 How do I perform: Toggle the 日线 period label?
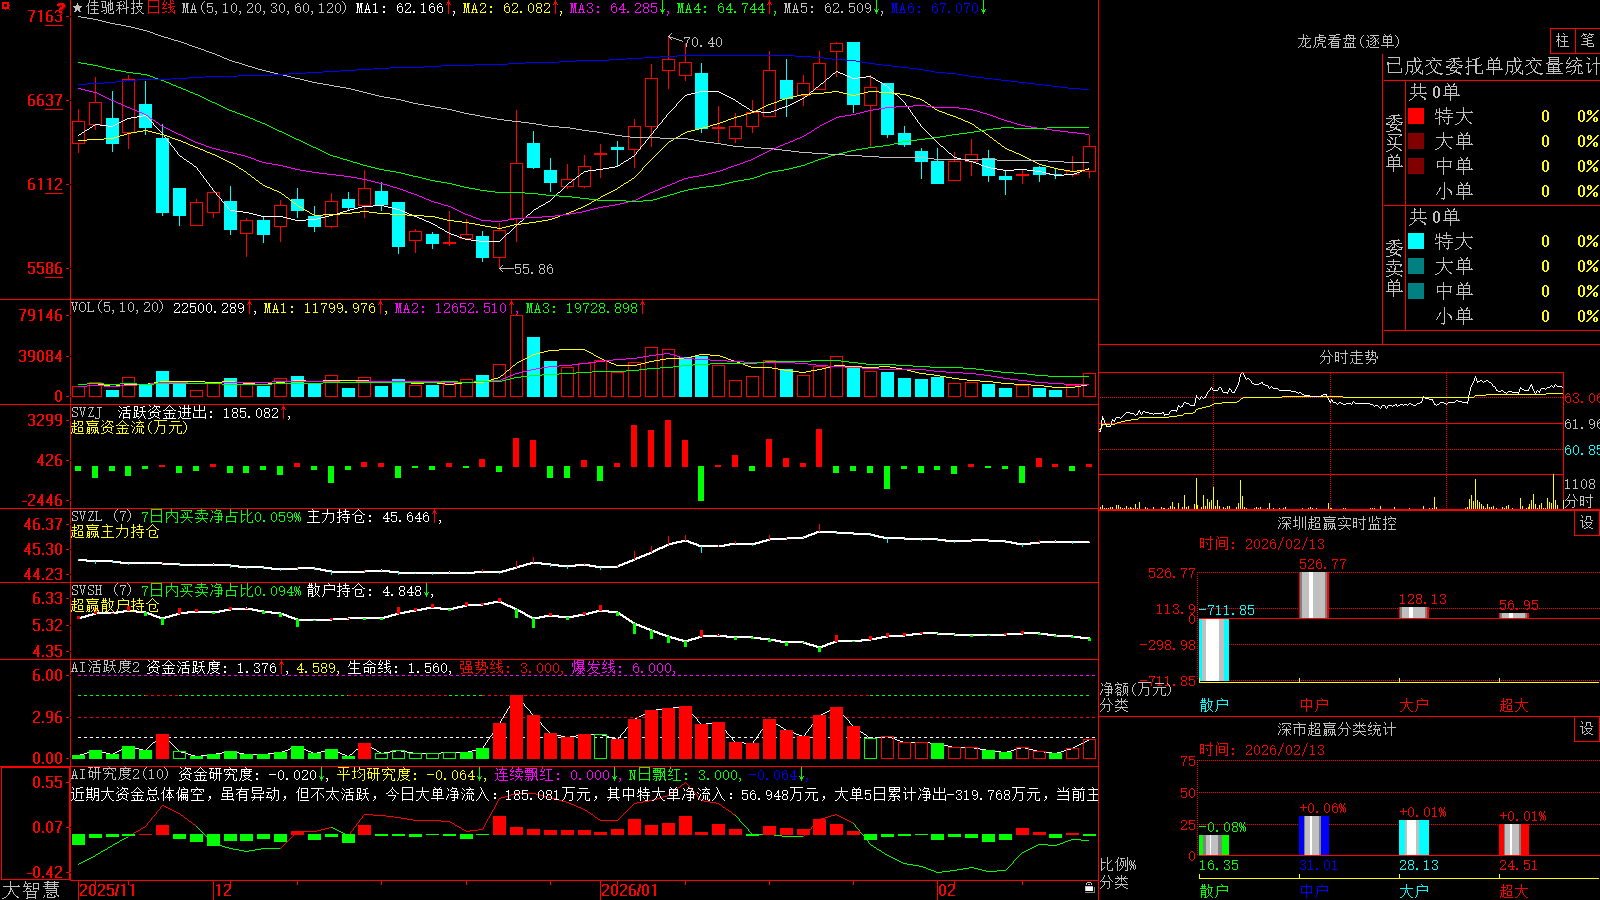[161, 8]
